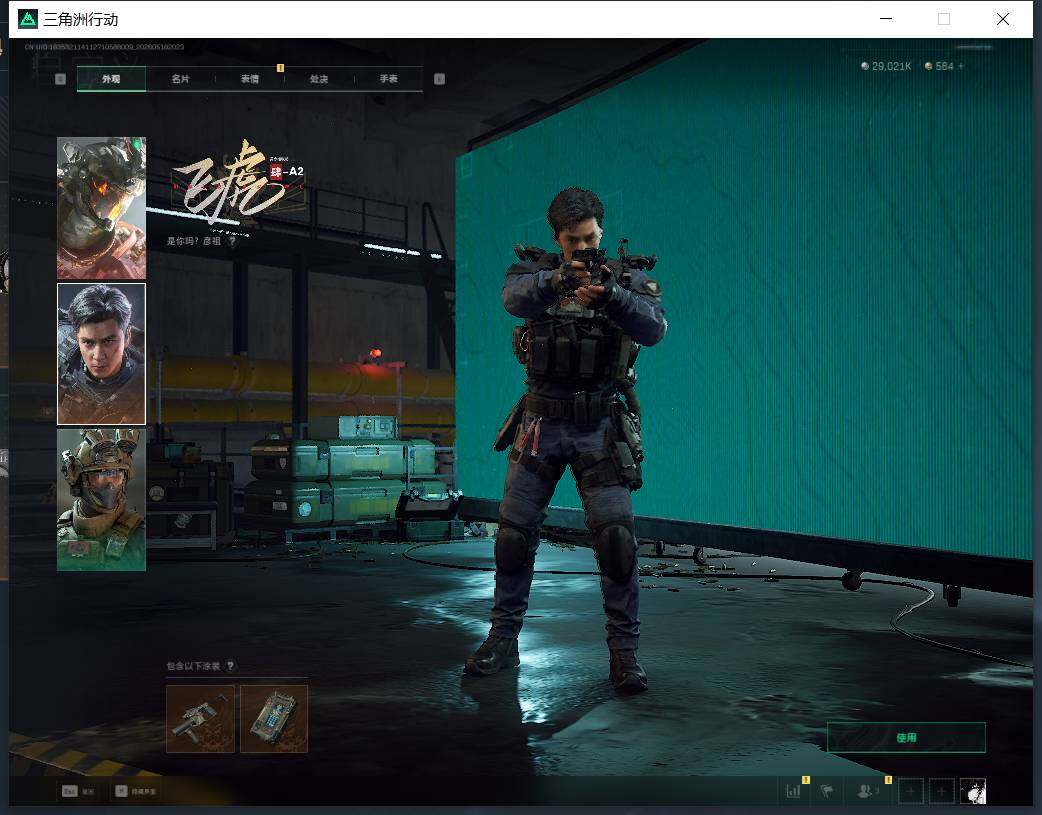The image size is (1042, 815).
Task: Minimize the 三角洲行动 window
Action: click(x=886, y=19)
